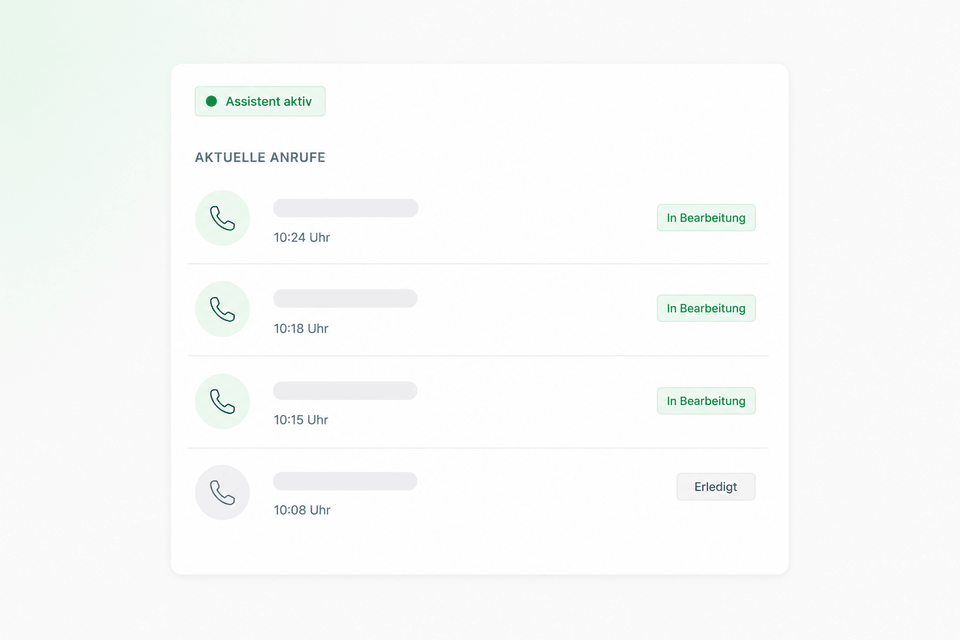Open the caller name placeholder above 10:15 Uhr

pos(345,390)
